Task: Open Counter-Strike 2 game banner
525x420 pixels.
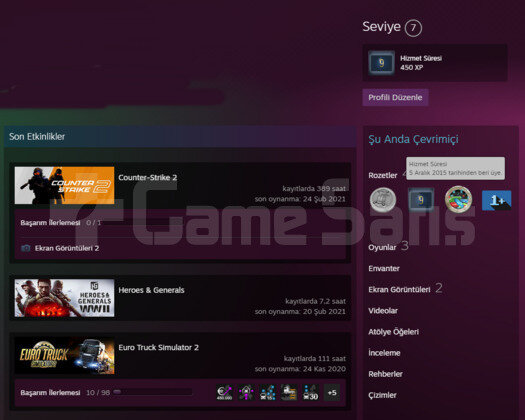Action: point(64,185)
